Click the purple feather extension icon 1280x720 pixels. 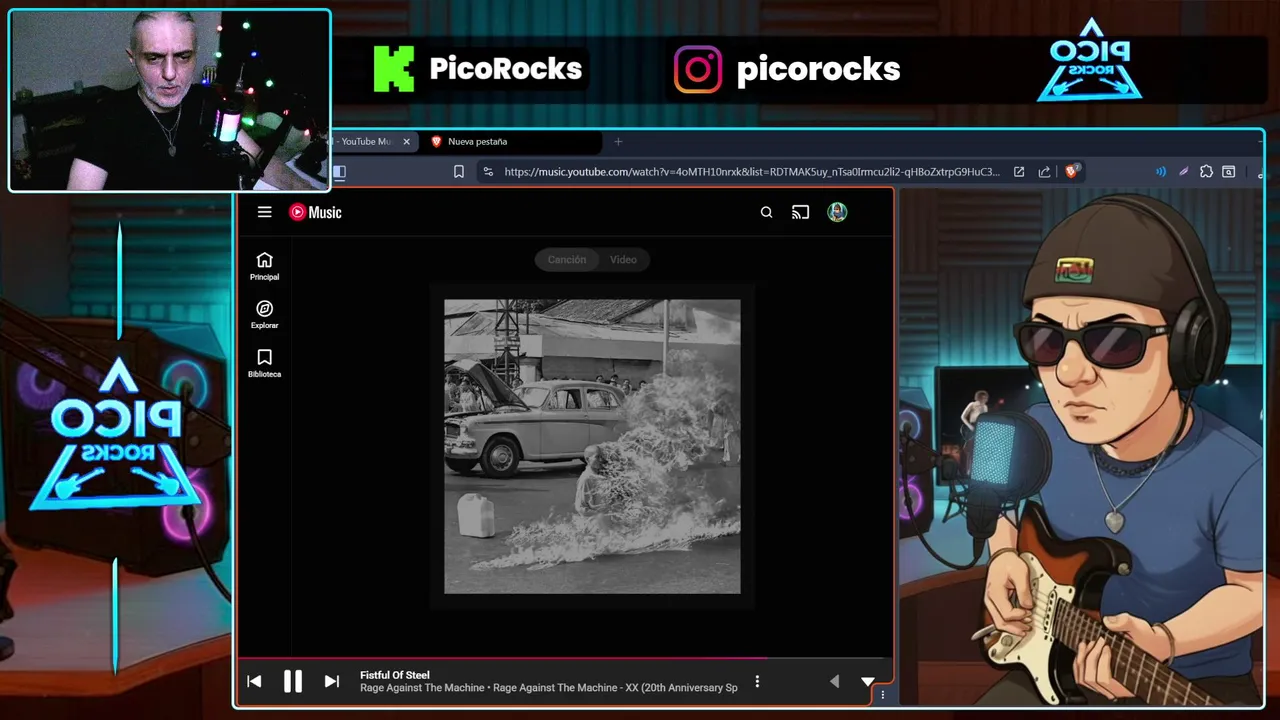1183,172
